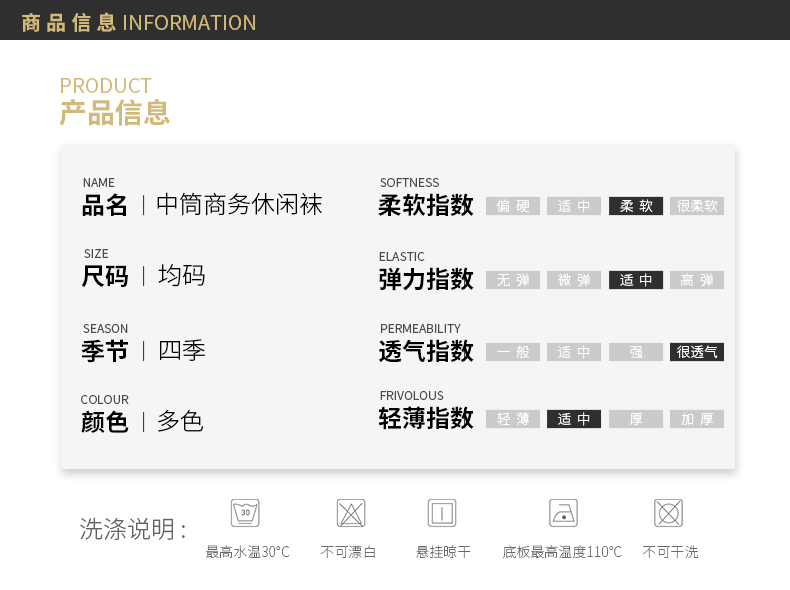The image size is (790, 590).
Task: Select the highlighted 柔软 softness tag
Action: [636, 206]
